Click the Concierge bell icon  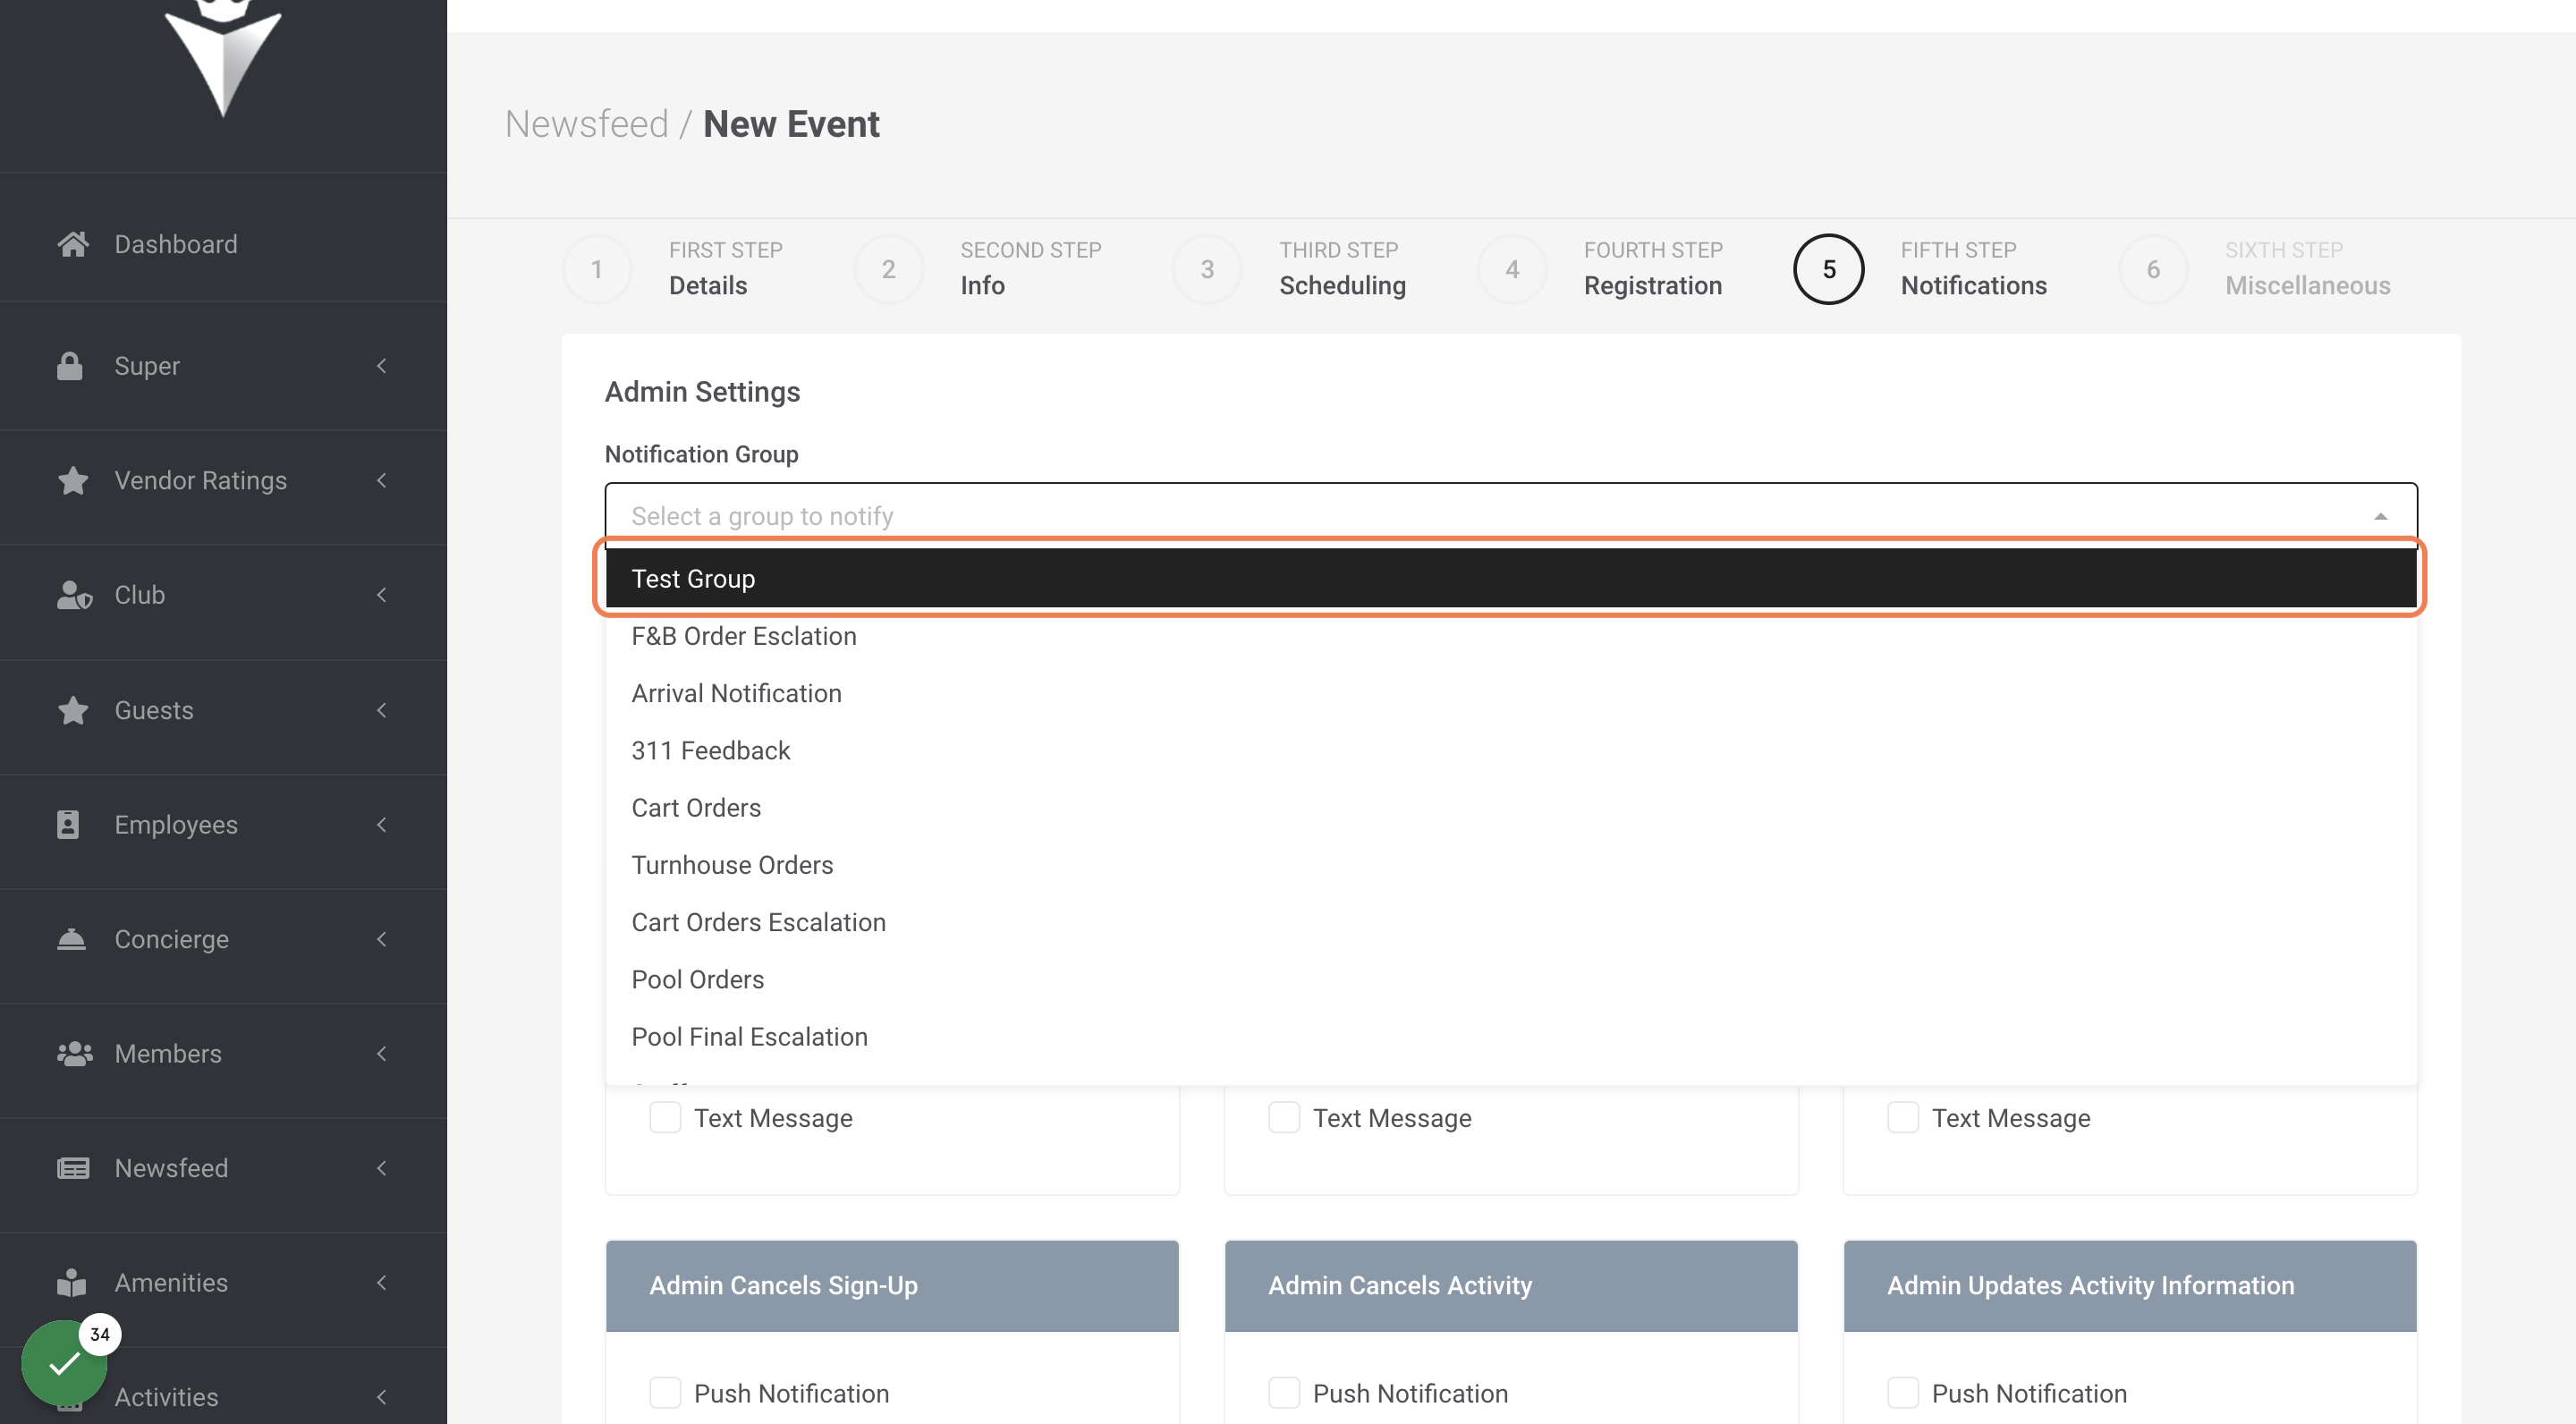coord(71,939)
